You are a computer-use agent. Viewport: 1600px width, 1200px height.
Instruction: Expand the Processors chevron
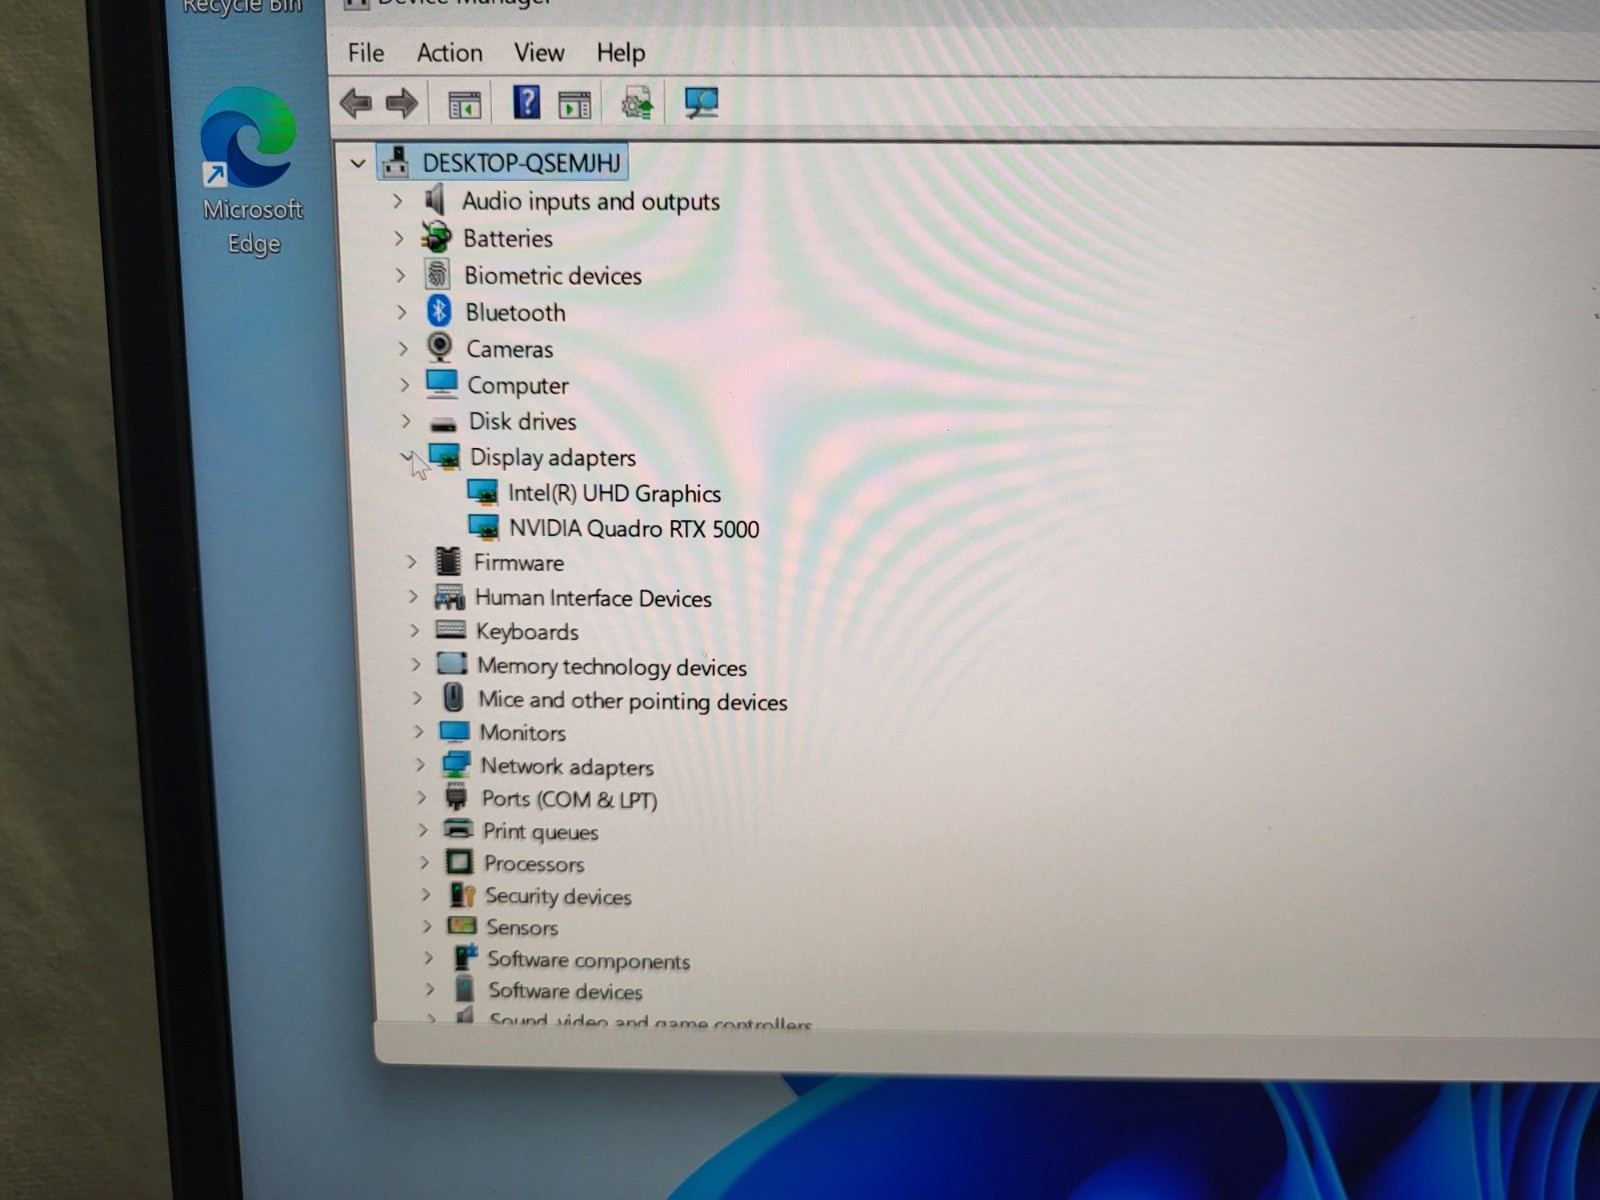point(424,862)
